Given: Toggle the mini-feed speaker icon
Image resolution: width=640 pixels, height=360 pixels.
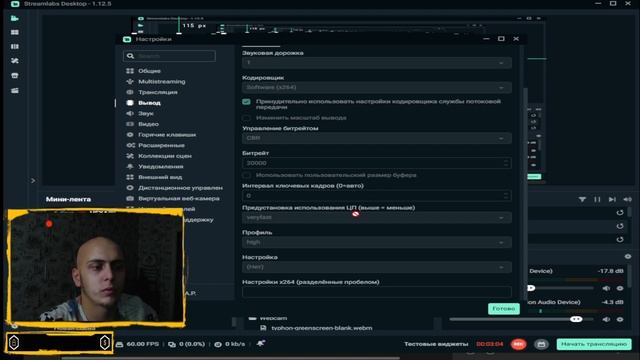Looking at the screenshot, I should [x=627, y=199].
